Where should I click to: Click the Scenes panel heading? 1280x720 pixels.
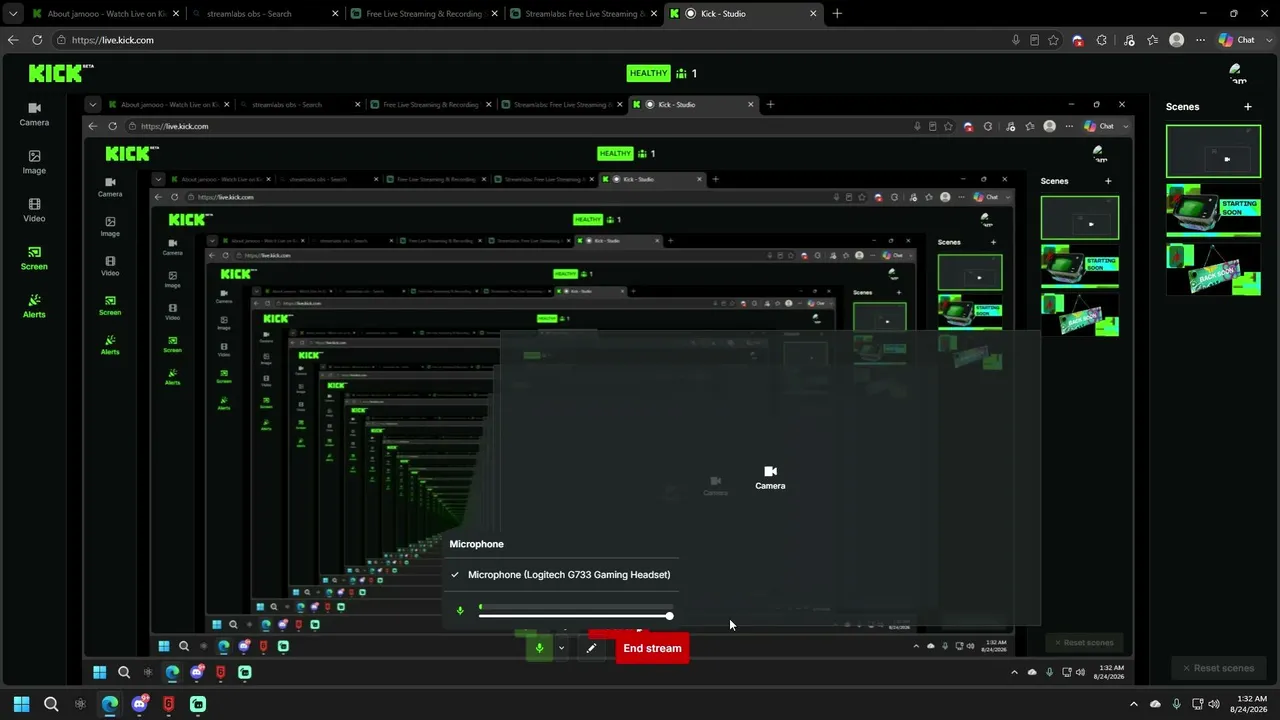[x=1182, y=107]
